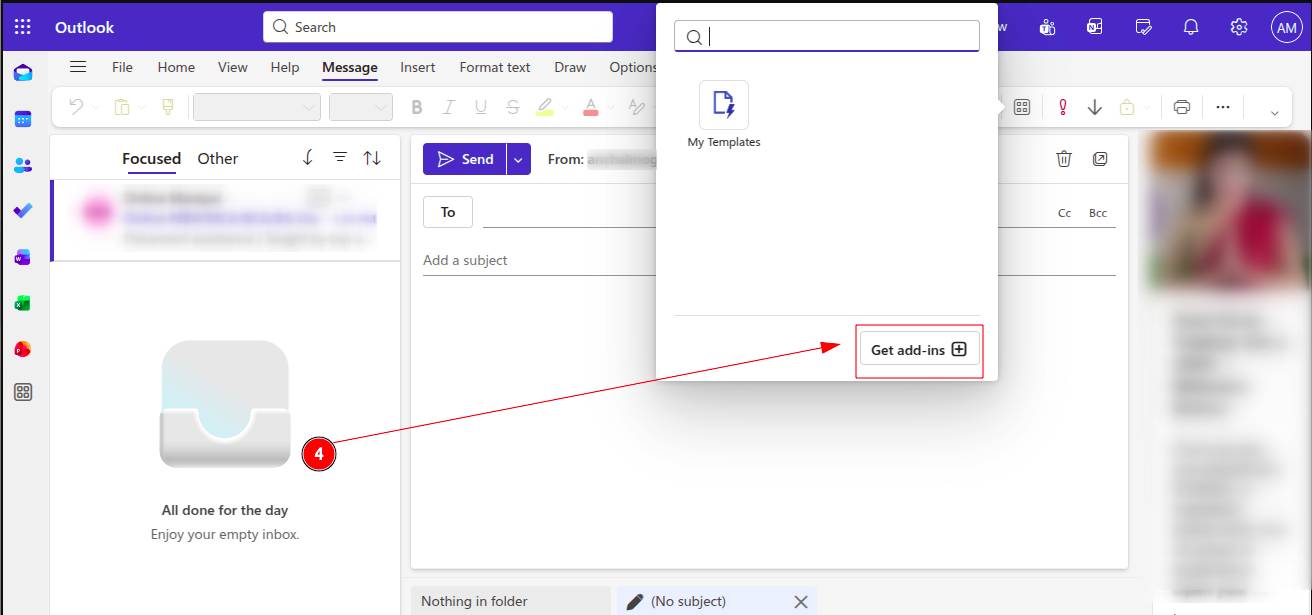The width and height of the screenshot is (1312, 615).
Task: Set low importance with down arrow
Action: point(1095,107)
